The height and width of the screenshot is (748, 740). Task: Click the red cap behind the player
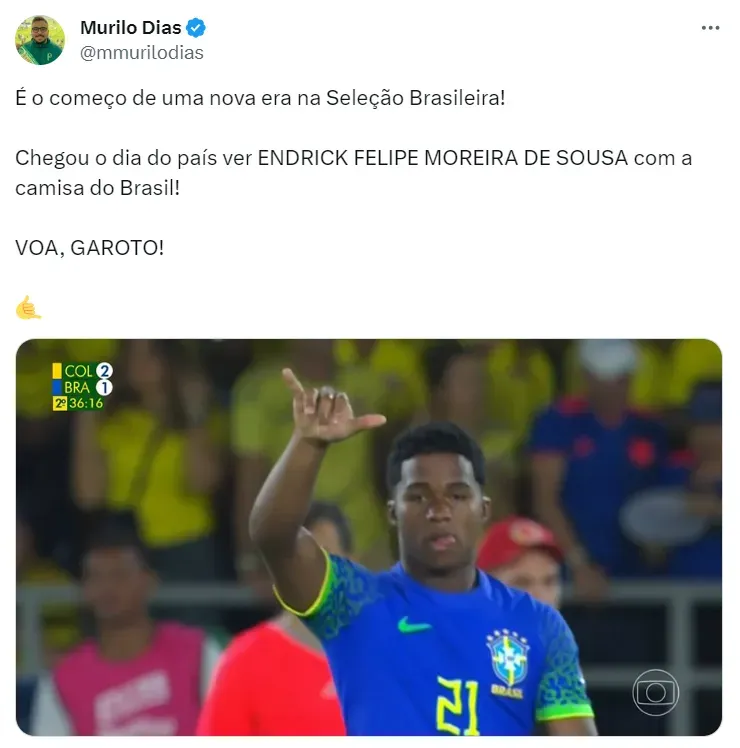[x=518, y=539]
